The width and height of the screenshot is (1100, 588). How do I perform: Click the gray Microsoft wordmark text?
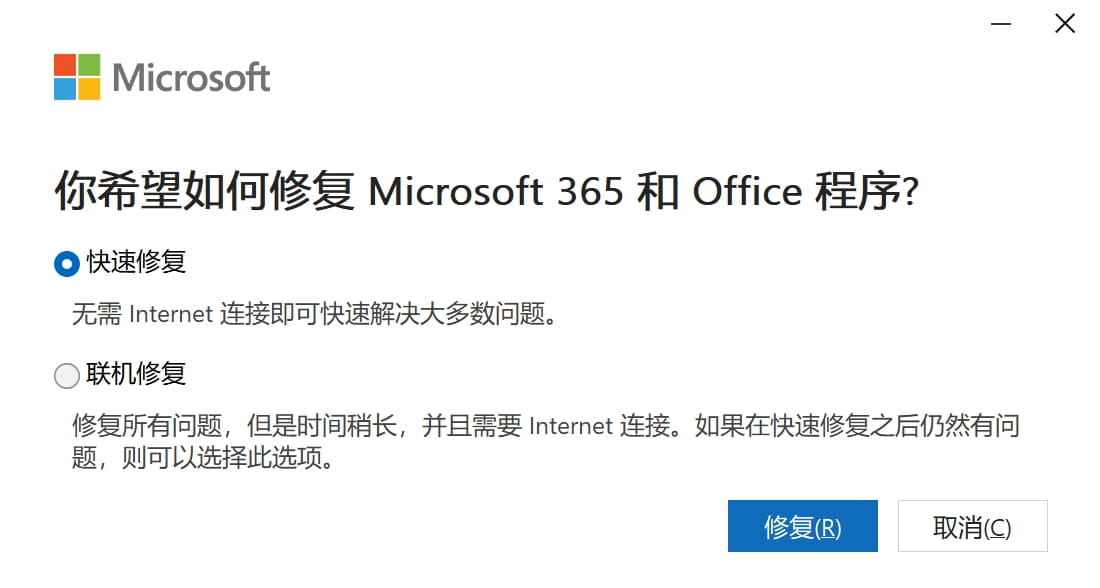point(191,77)
